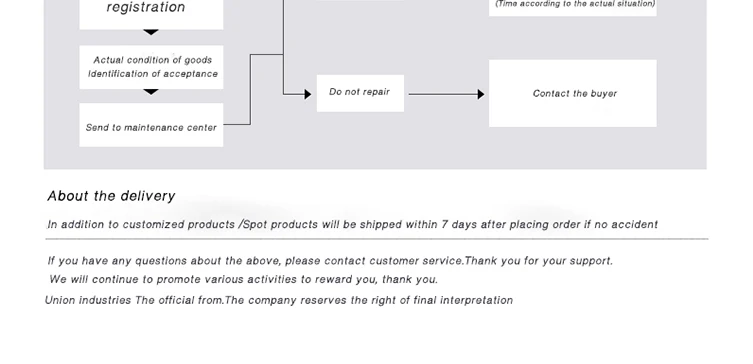
Task: Click the connector line leaving the maintenance center box
Action: [x=250, y=89]
